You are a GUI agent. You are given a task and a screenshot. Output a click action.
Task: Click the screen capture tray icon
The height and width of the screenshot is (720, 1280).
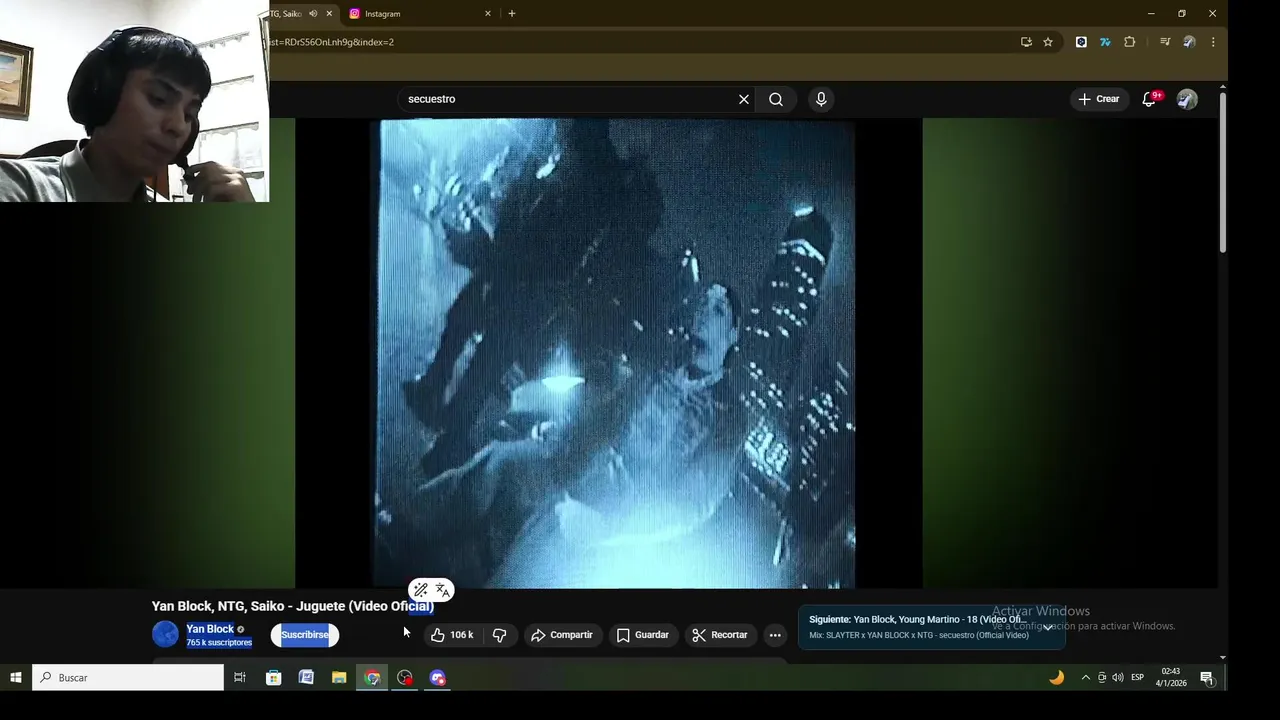[1102, 677]
